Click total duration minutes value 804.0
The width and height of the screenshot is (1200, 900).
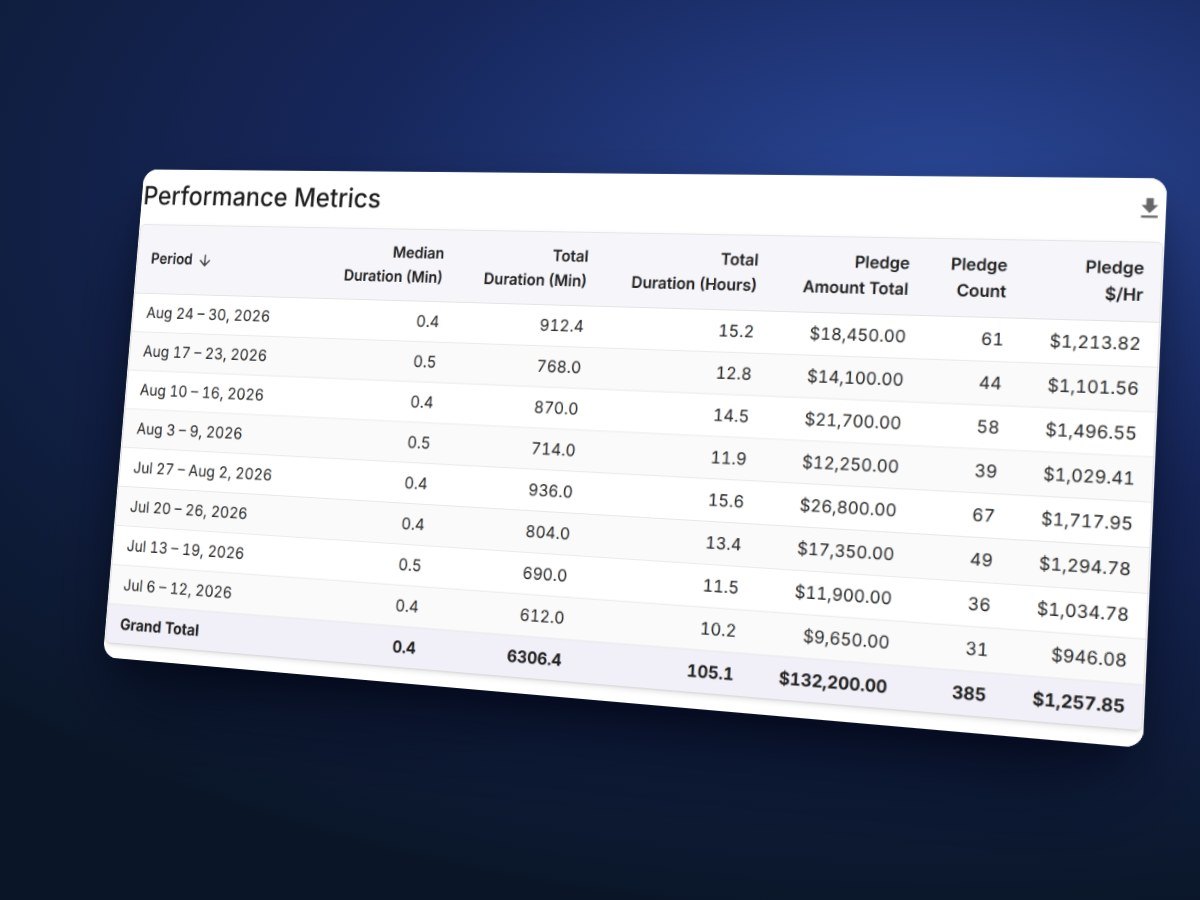click(x=547, y=532)
